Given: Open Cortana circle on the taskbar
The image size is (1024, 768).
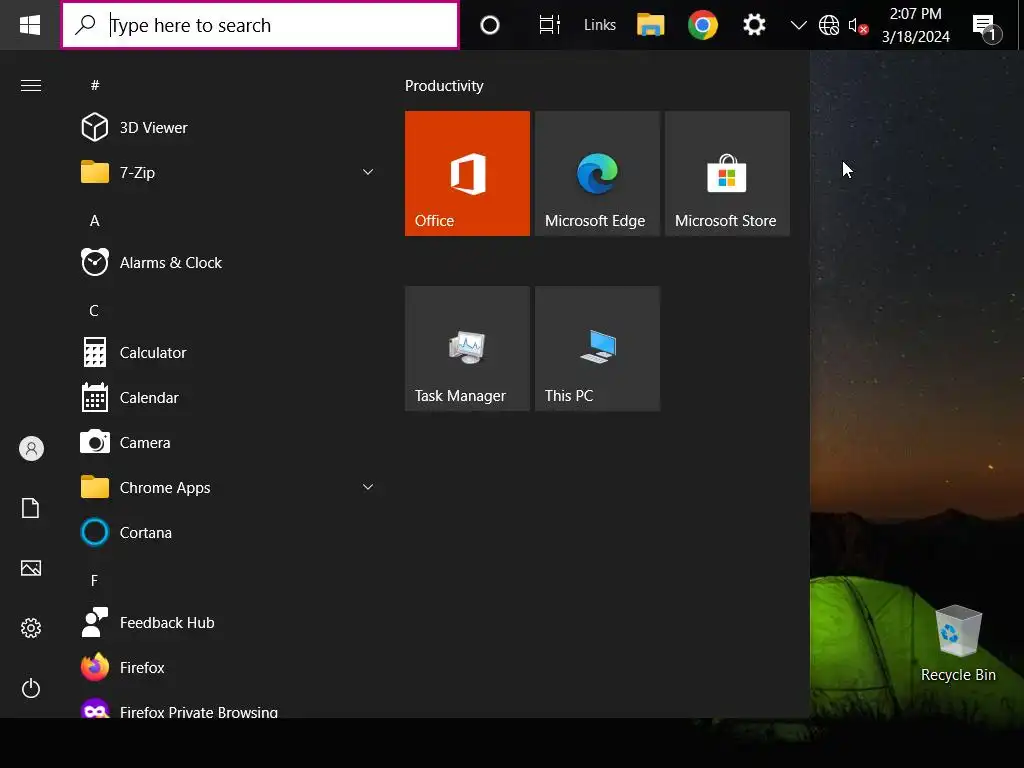Looking at the screenshot, I should coord(490,25).
